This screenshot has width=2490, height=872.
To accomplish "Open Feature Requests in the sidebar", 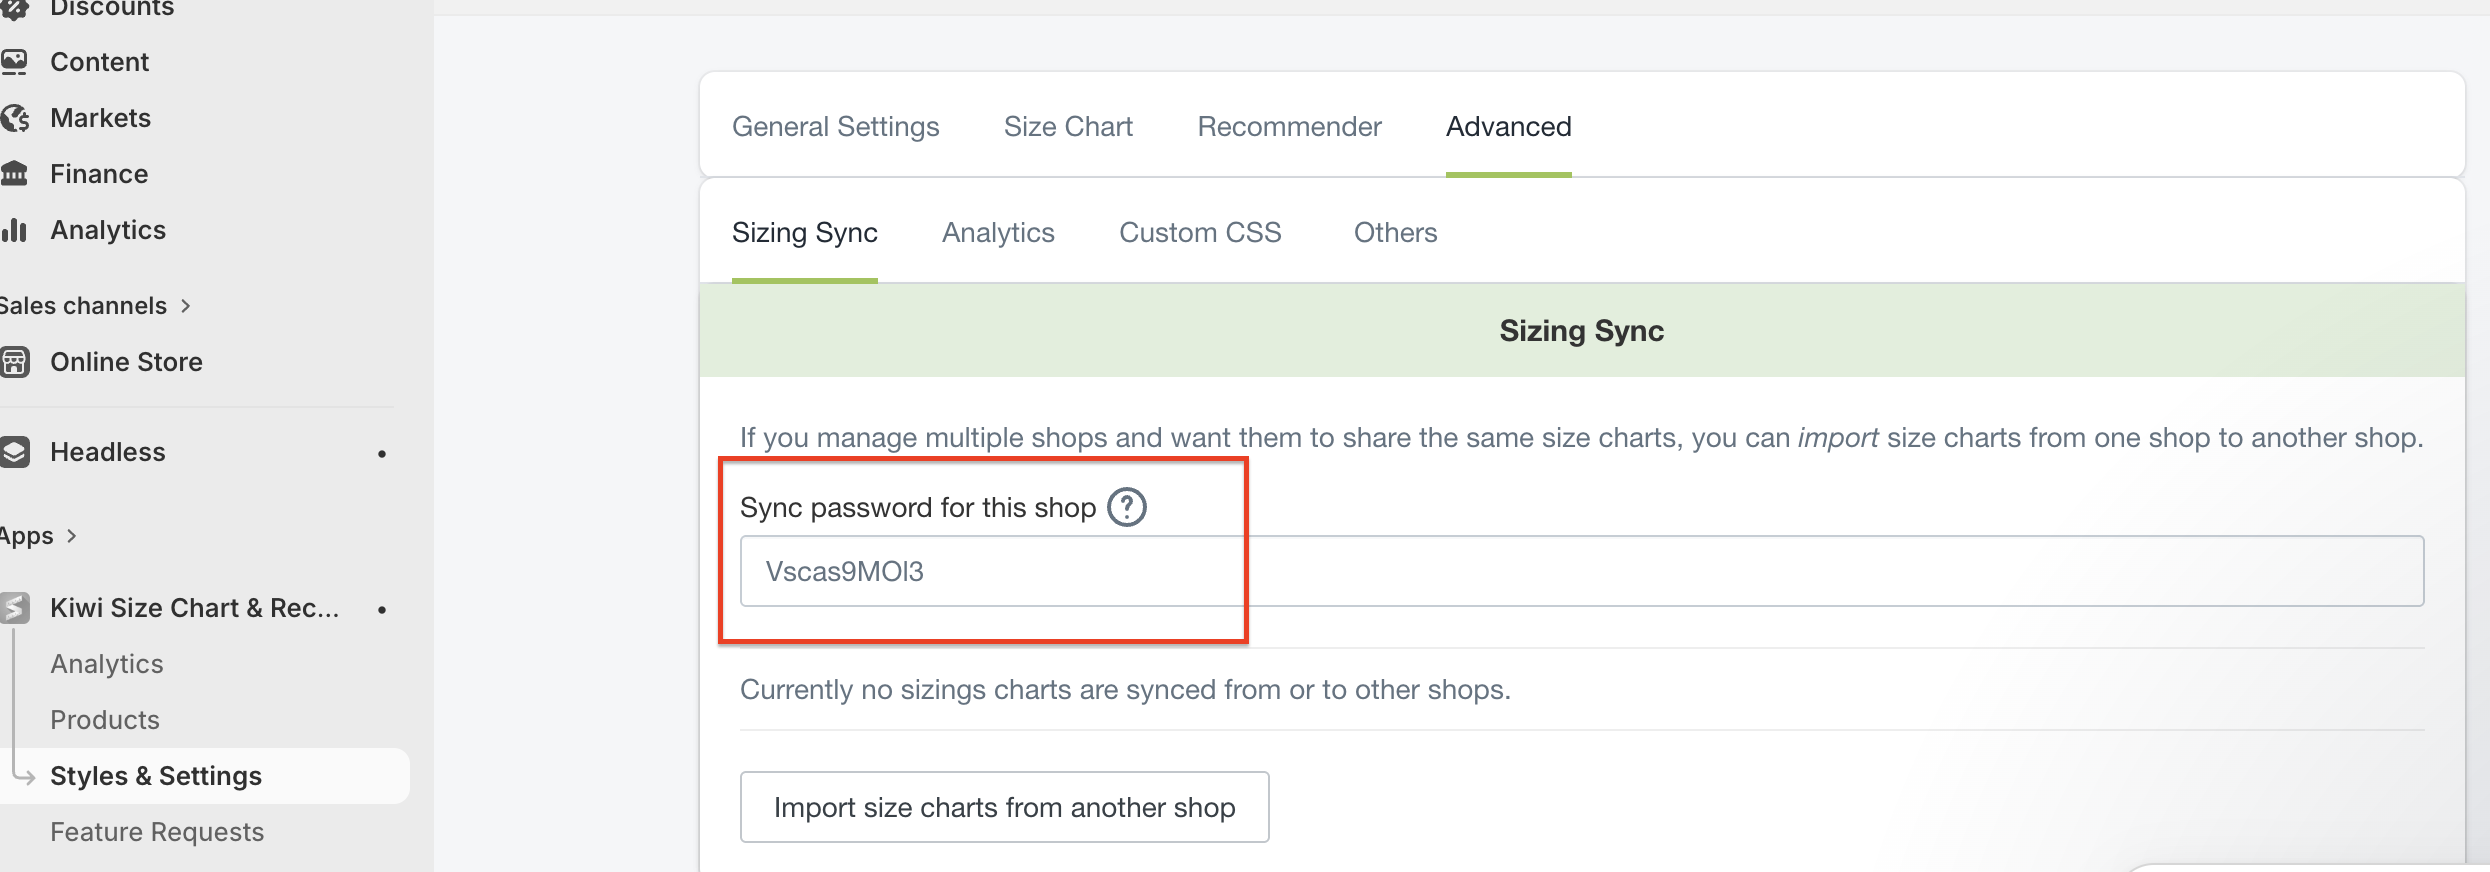I will (x=157, y=832).
